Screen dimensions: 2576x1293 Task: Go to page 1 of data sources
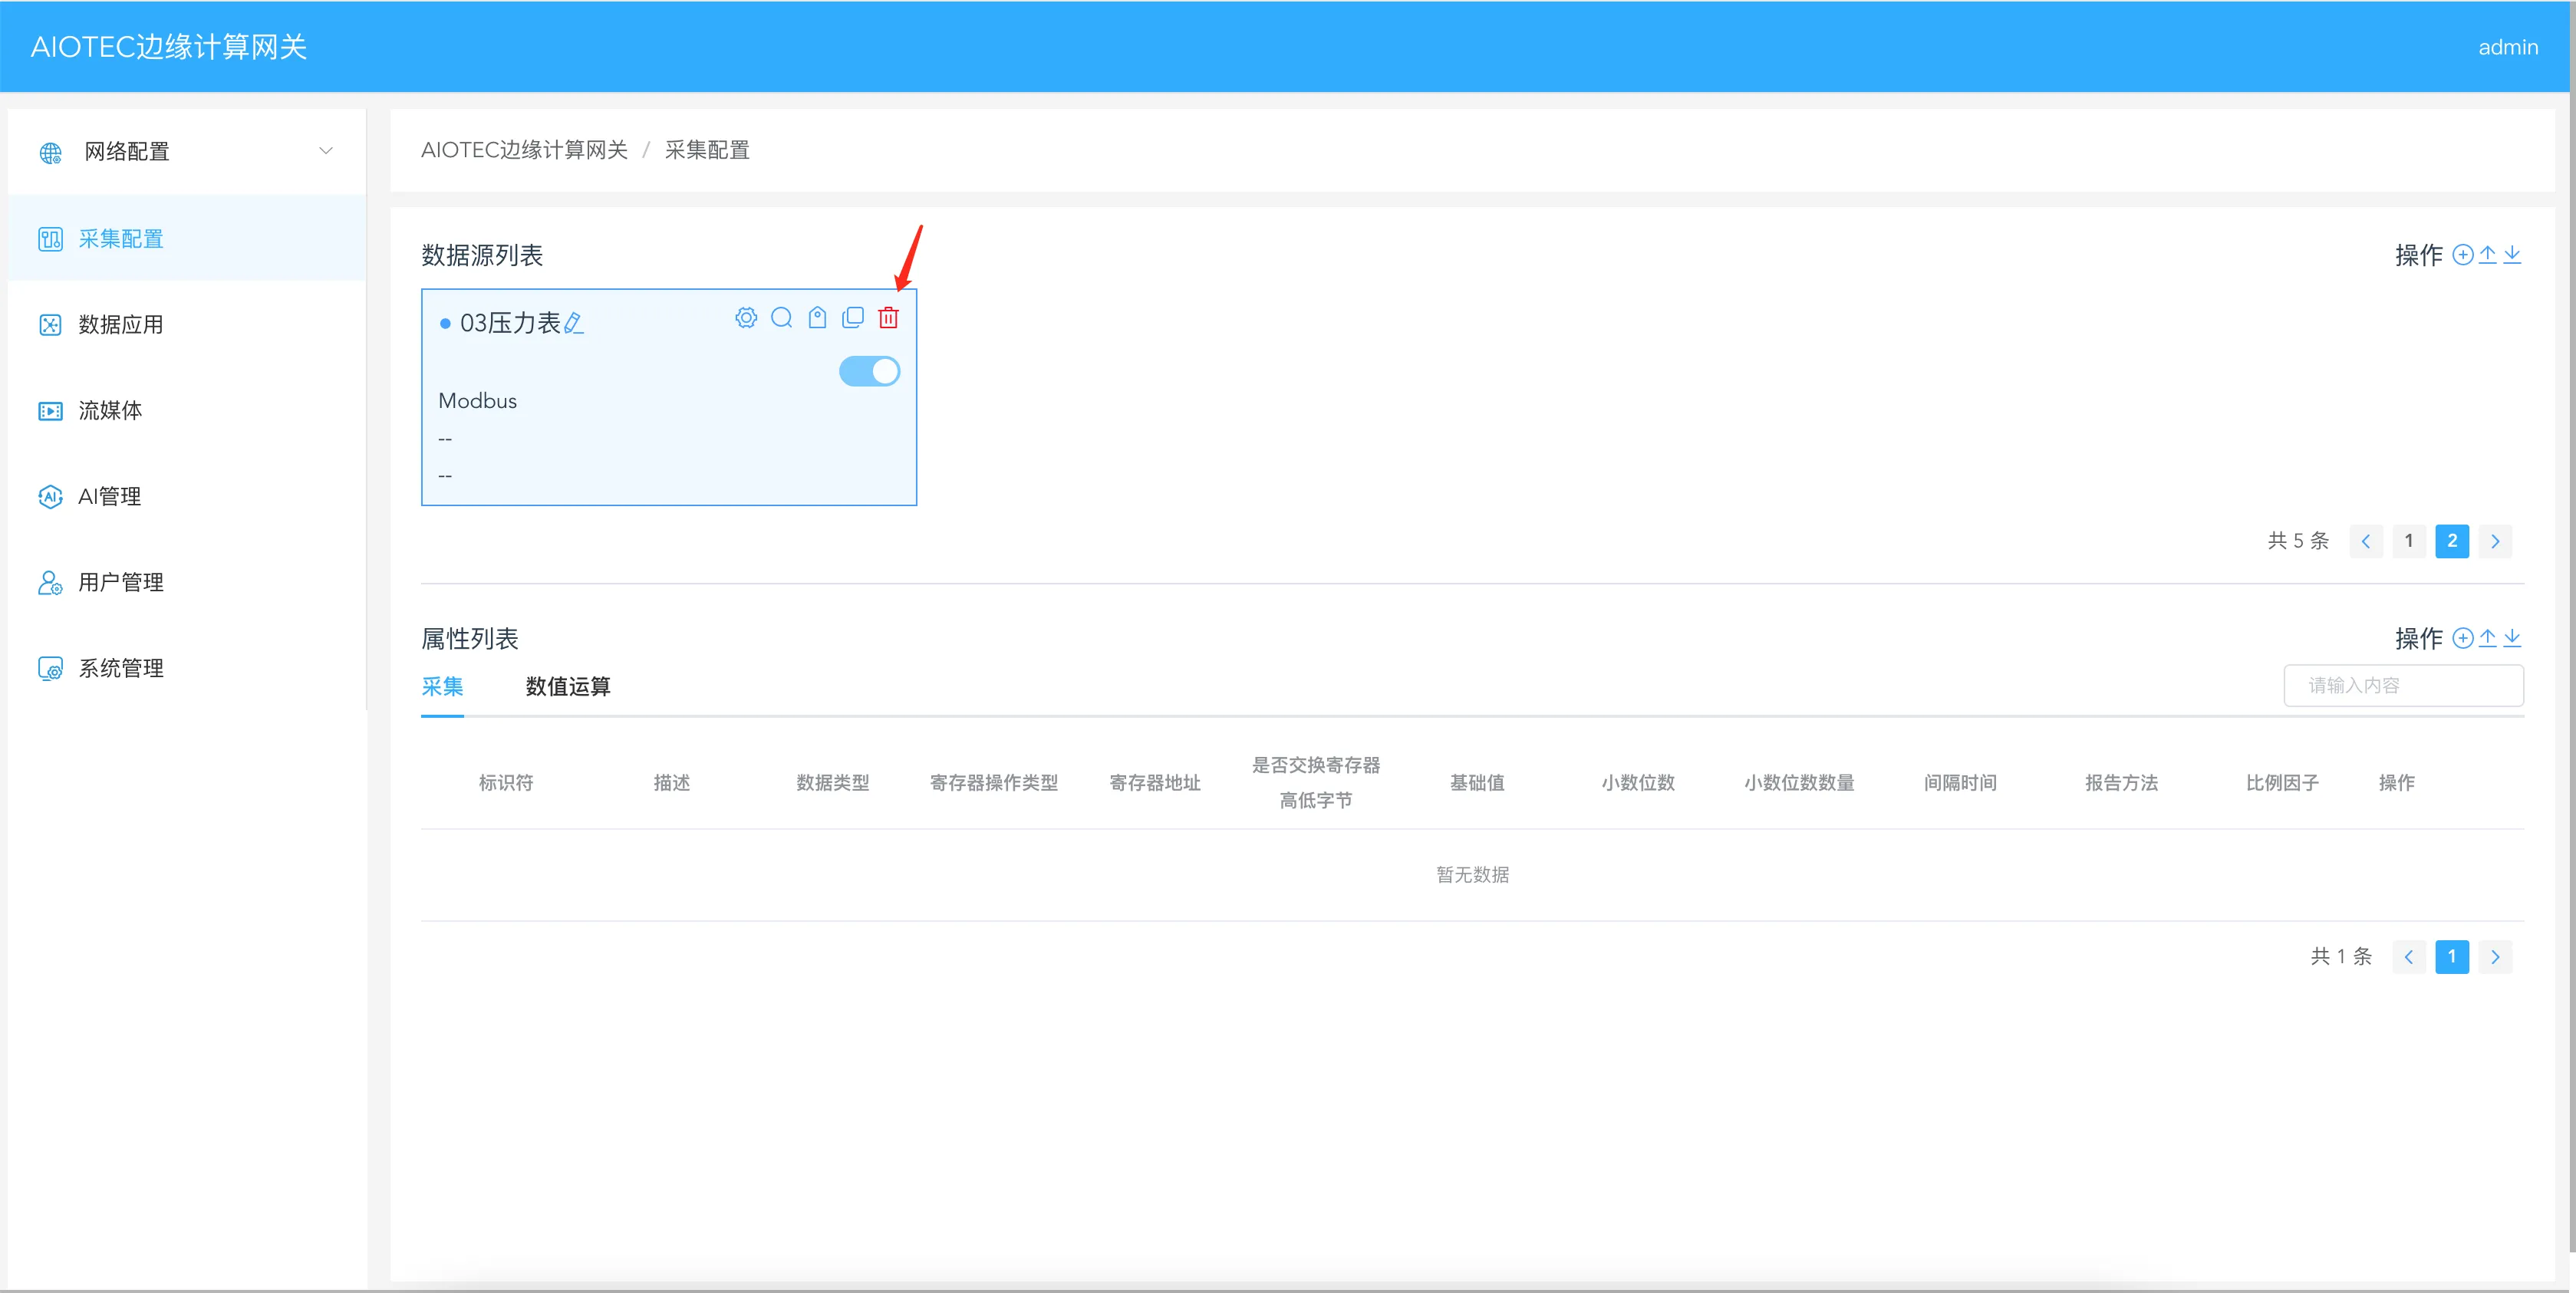coord(2409,541)
